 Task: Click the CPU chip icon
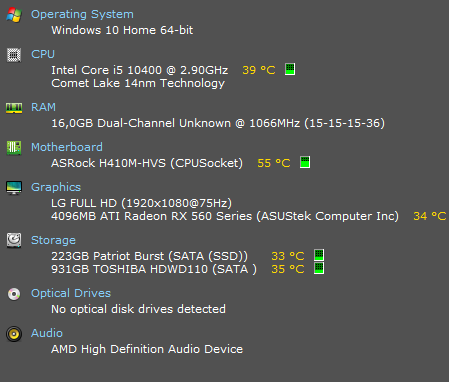(x=14, y=55)
